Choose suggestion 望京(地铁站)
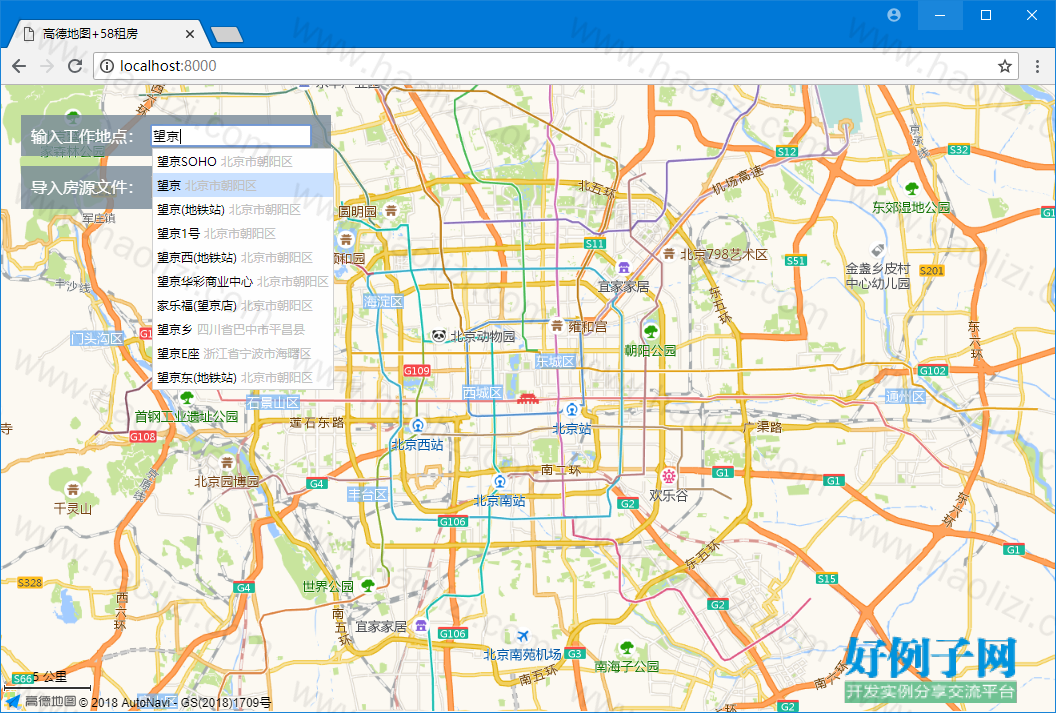Viewport: 1056px width, 713px height. point(243,209)
